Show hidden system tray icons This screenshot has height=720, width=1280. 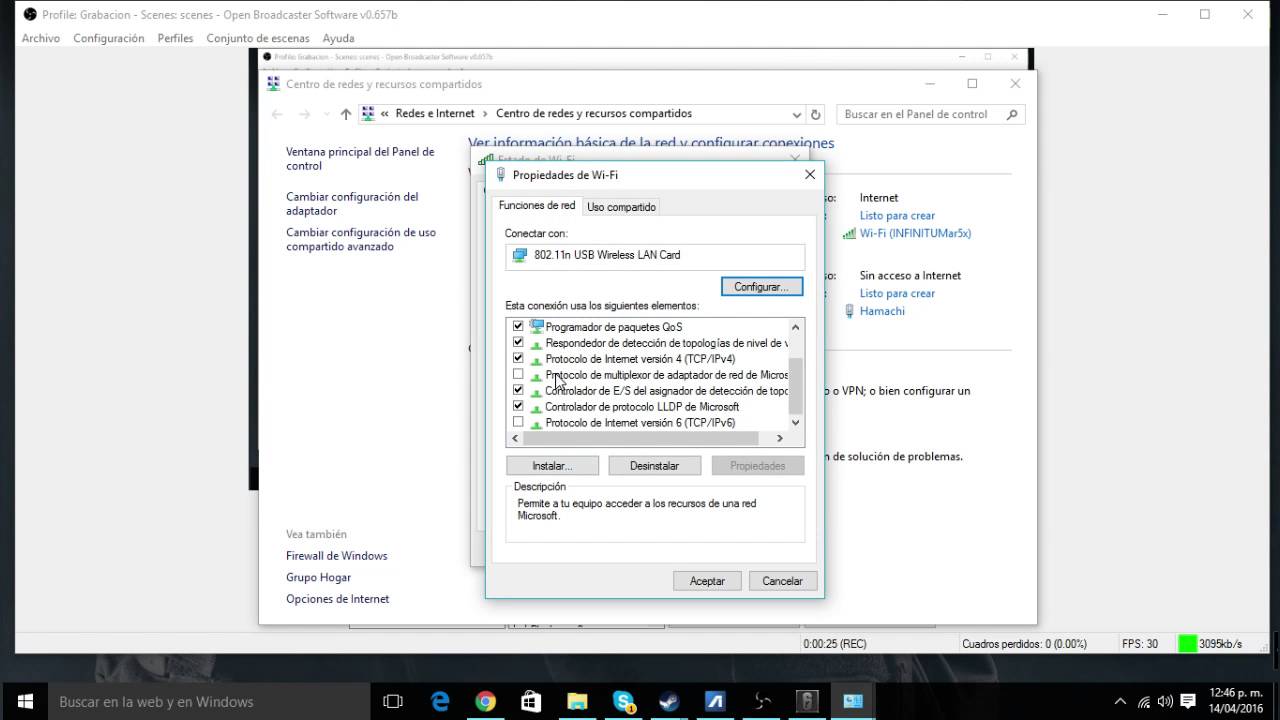pos(1120,702)
